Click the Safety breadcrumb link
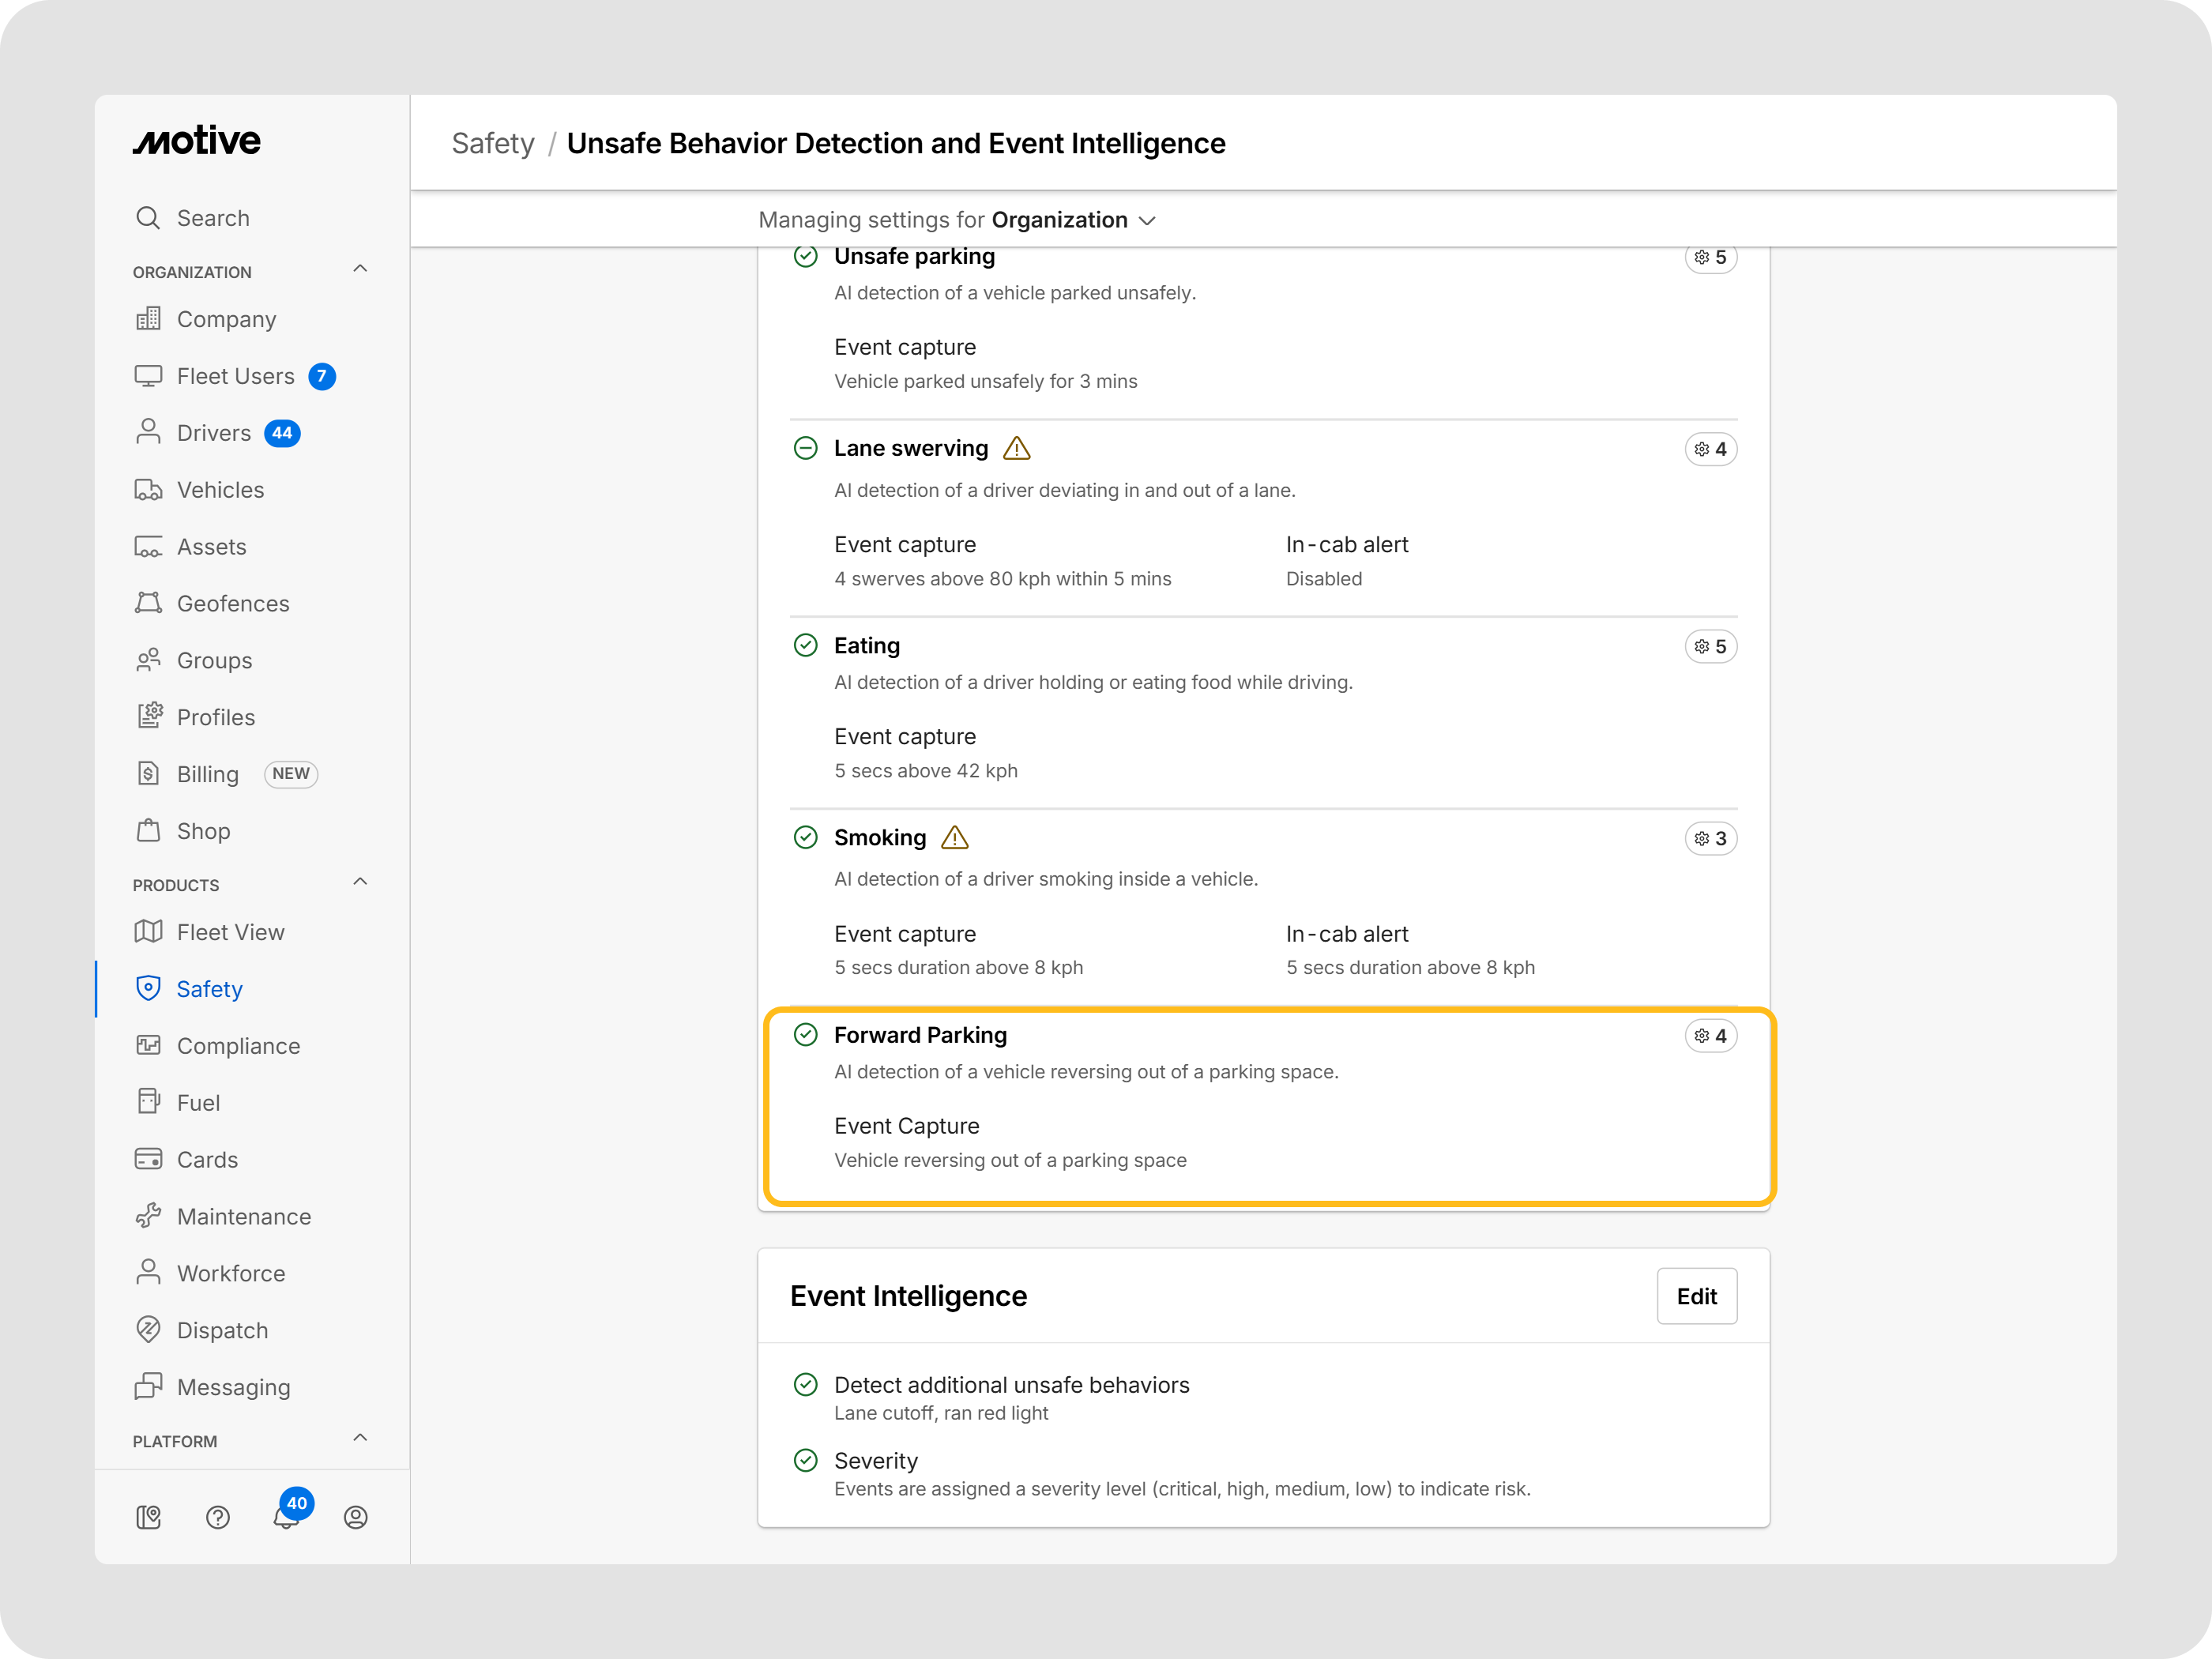Image resolution: width=2212 pixels, height=1659 pixels. pyautogui.click(x=493, y=144)
